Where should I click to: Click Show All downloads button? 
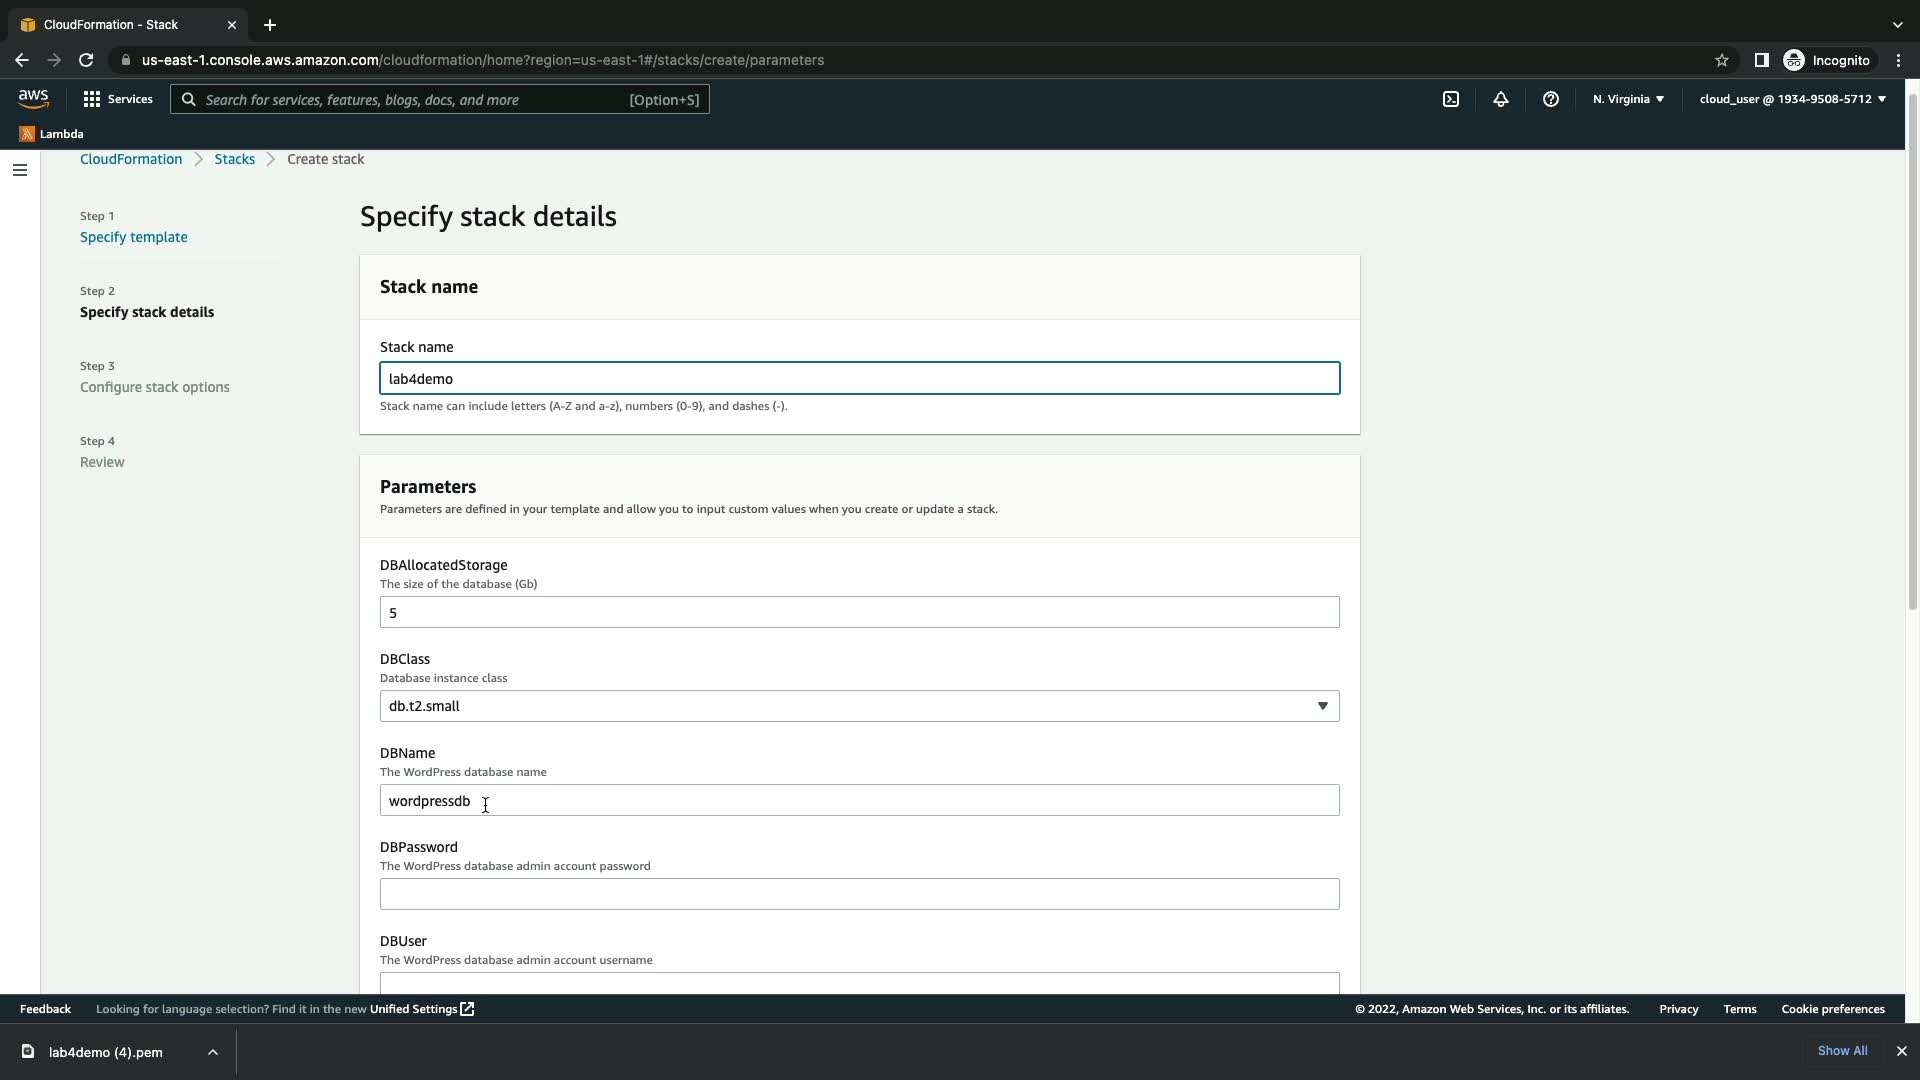point(1842,1051)
